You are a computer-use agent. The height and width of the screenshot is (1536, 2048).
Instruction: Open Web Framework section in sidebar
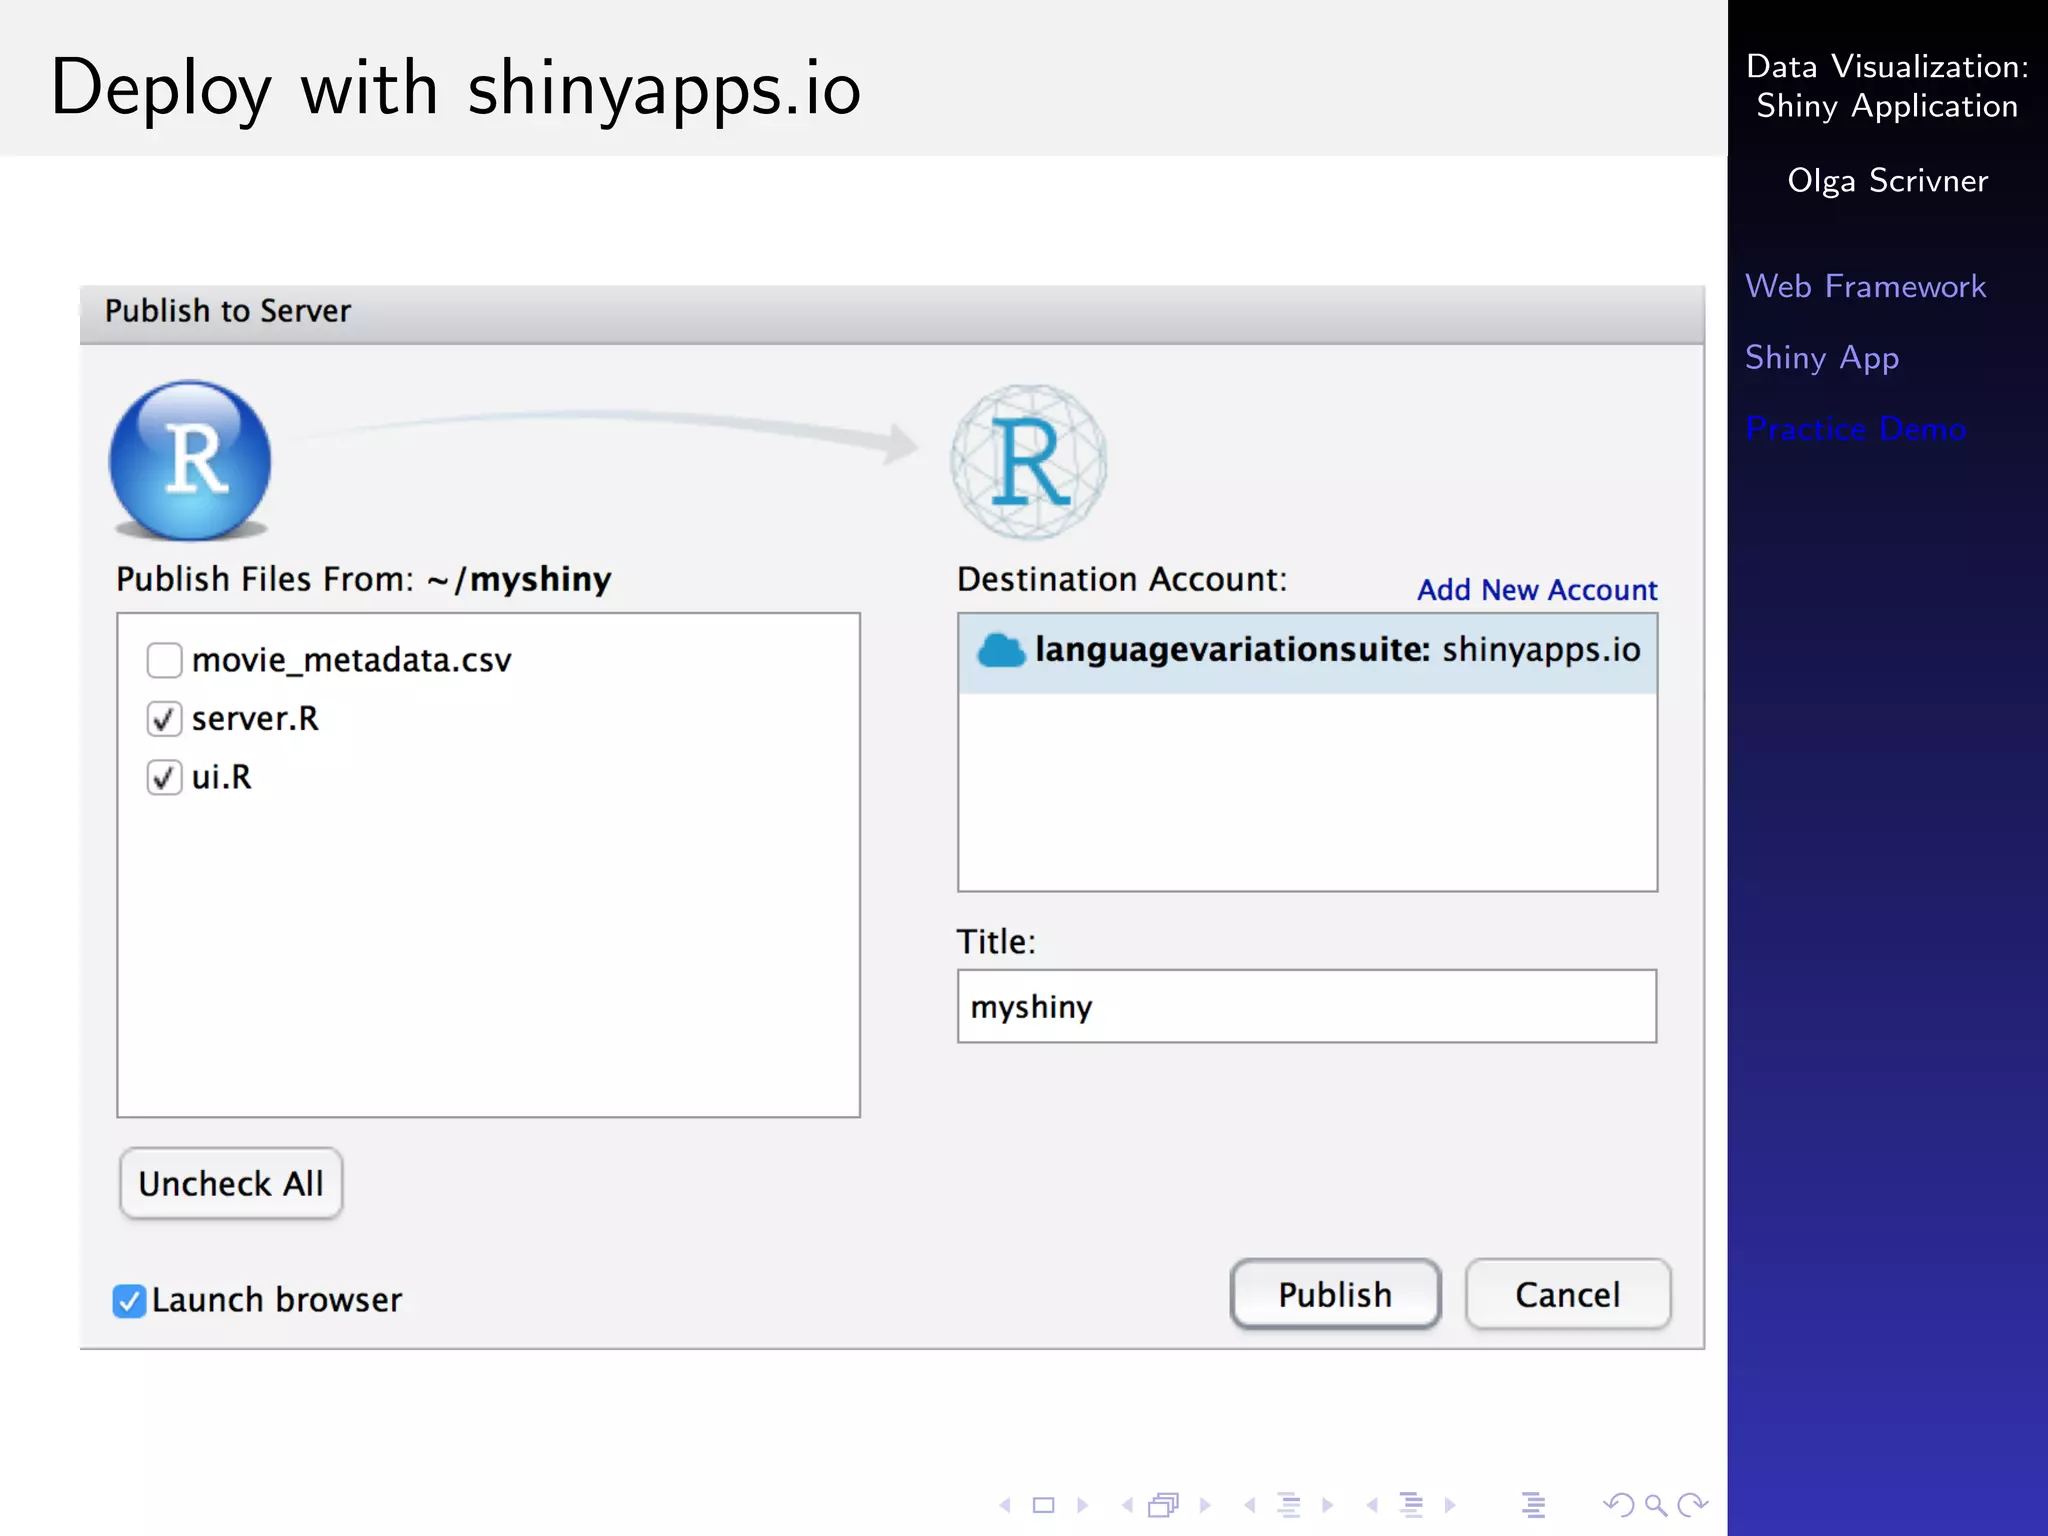click(x=1865, y=286)
